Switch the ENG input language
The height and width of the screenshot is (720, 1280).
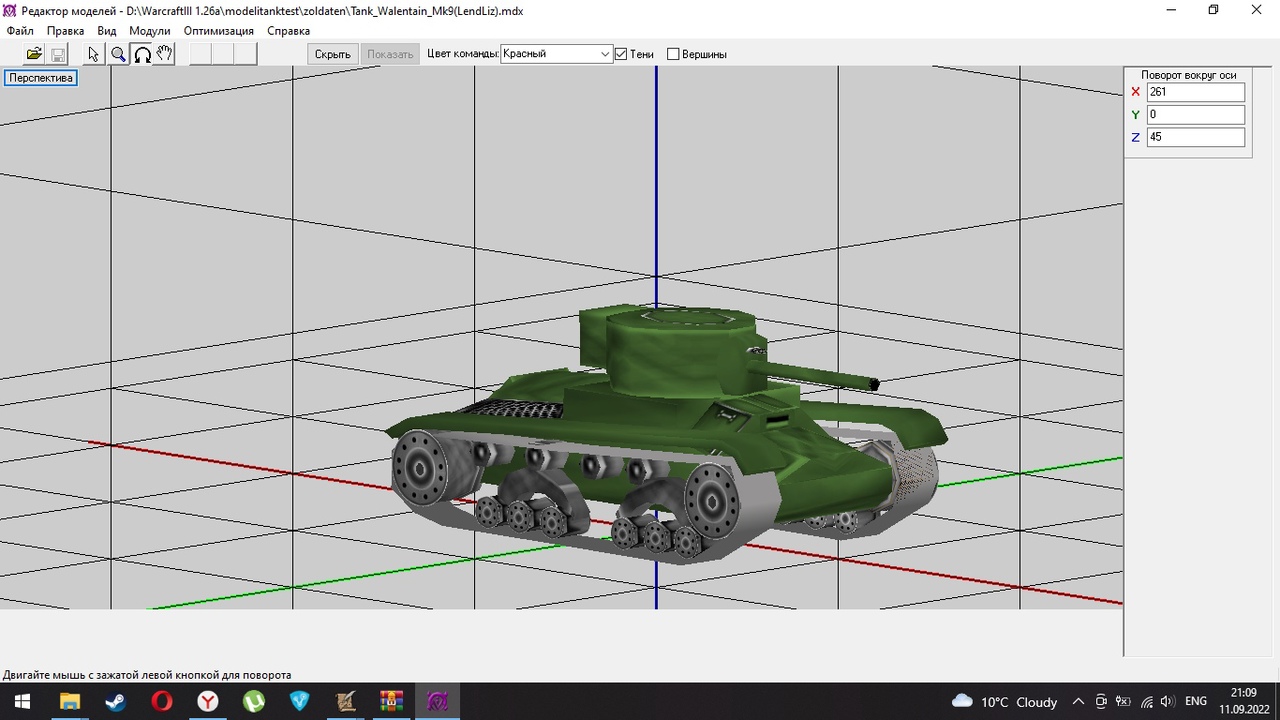tap(1196, 702)
